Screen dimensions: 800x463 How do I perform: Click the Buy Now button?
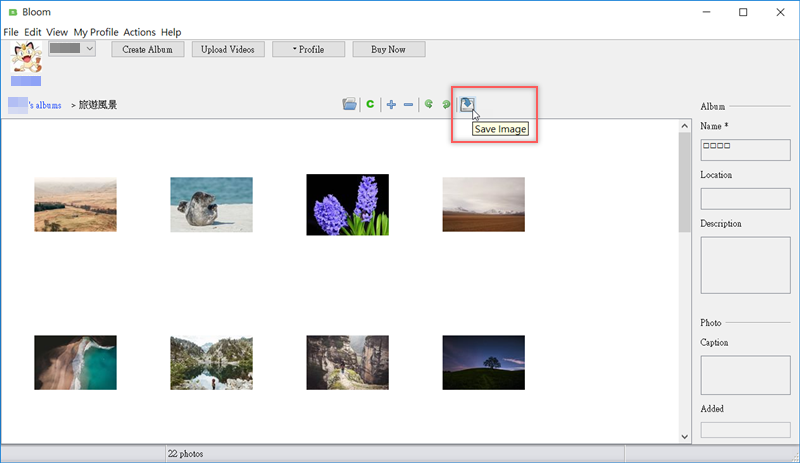pyautogui.click(x=389, y=49)
